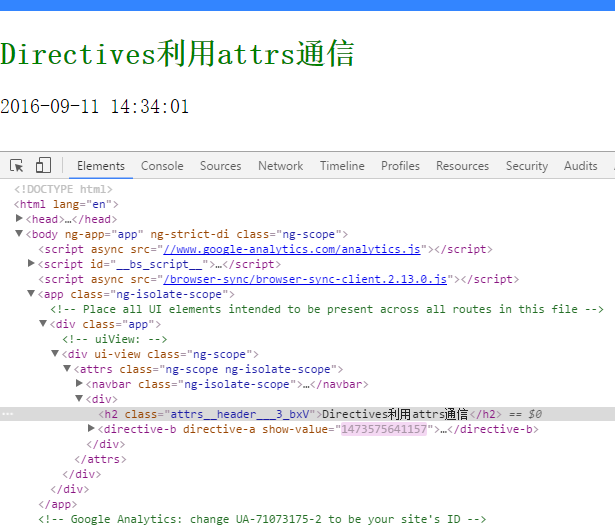Viewport: 615px width, 527px height.
Task: Switch to the Sources tab
Action: point(220,166)
